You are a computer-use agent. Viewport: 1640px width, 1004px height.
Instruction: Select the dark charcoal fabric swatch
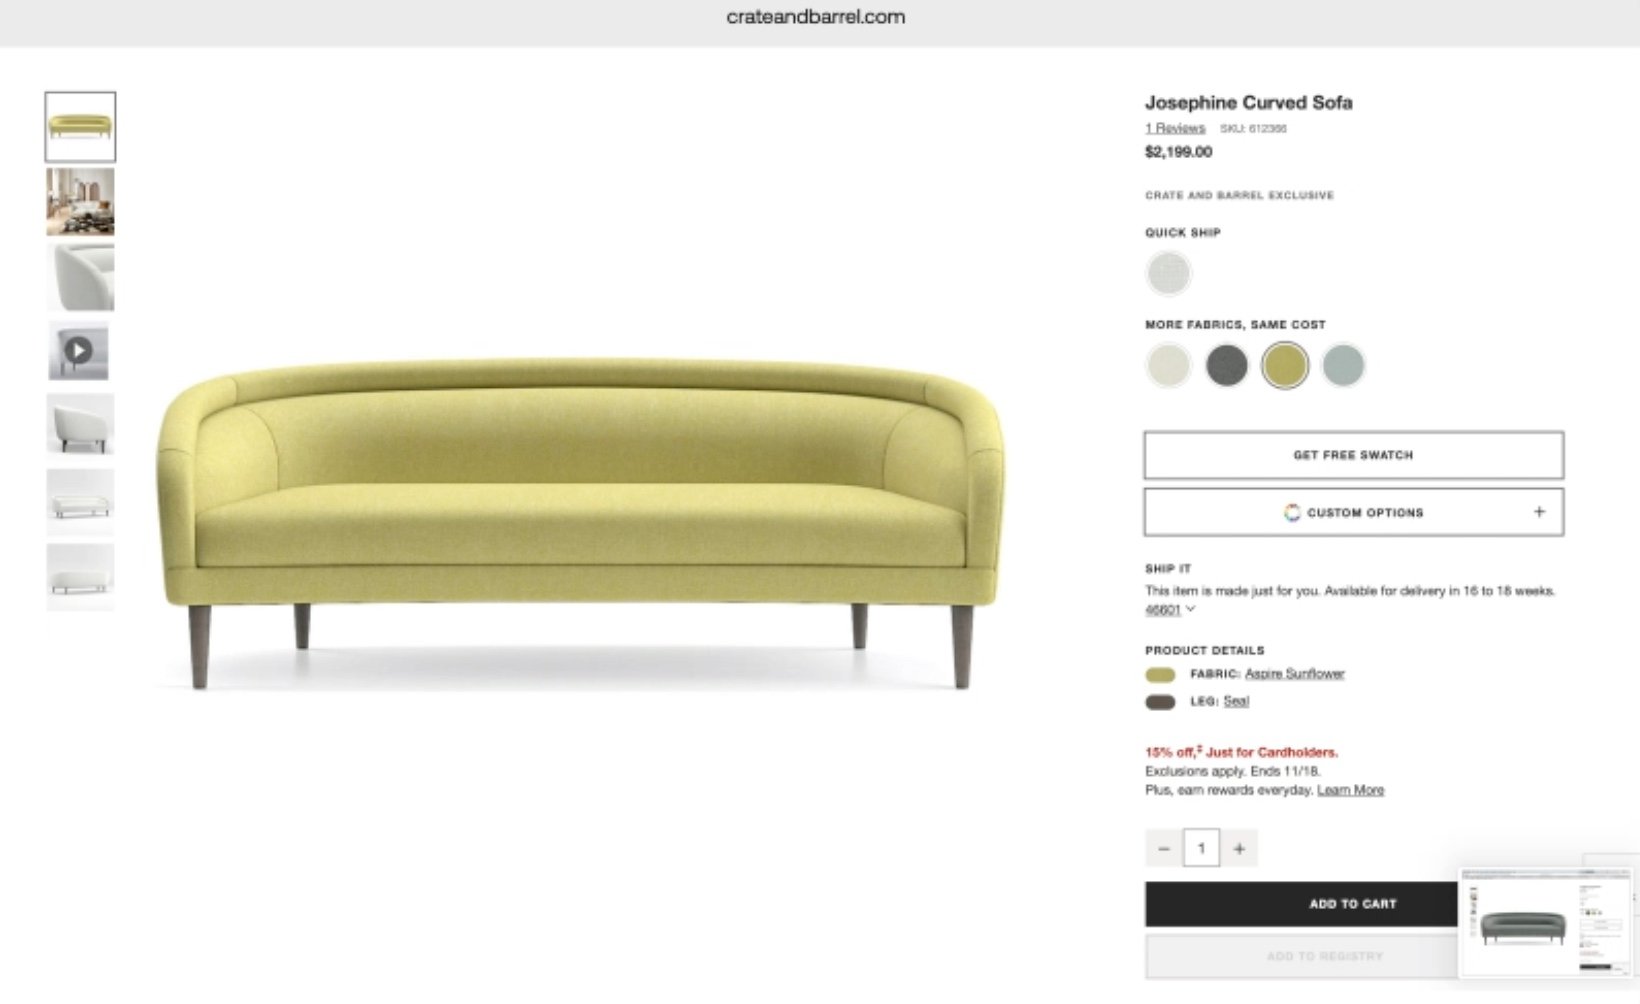[x=1226, y=365]
